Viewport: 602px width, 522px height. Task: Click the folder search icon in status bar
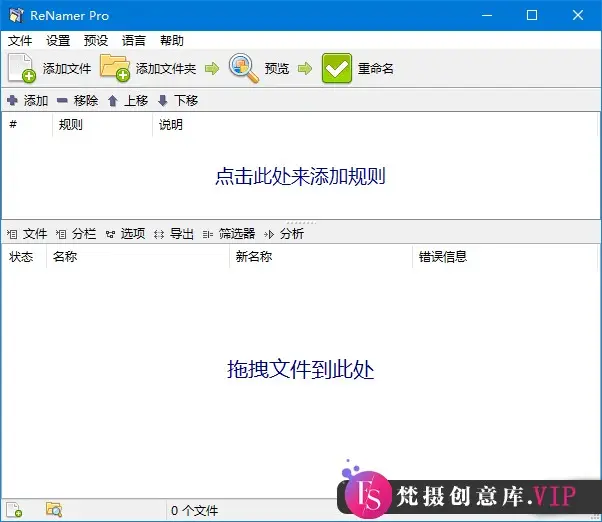[54, 509]
